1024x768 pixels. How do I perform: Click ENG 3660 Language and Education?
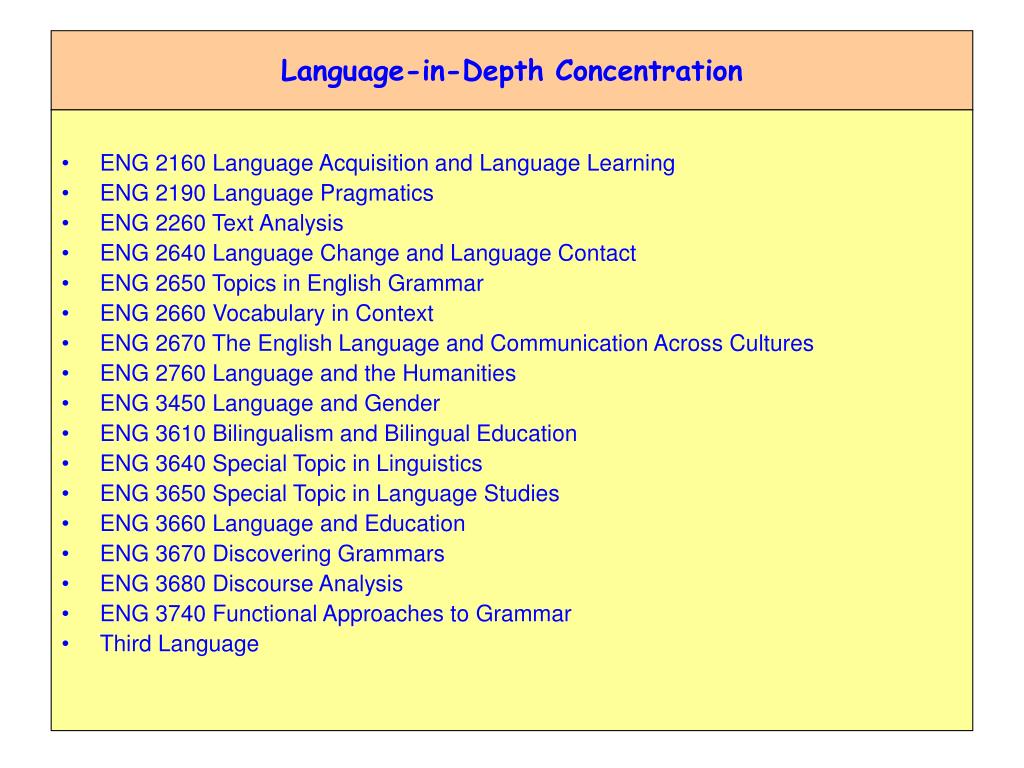point(282,524)
